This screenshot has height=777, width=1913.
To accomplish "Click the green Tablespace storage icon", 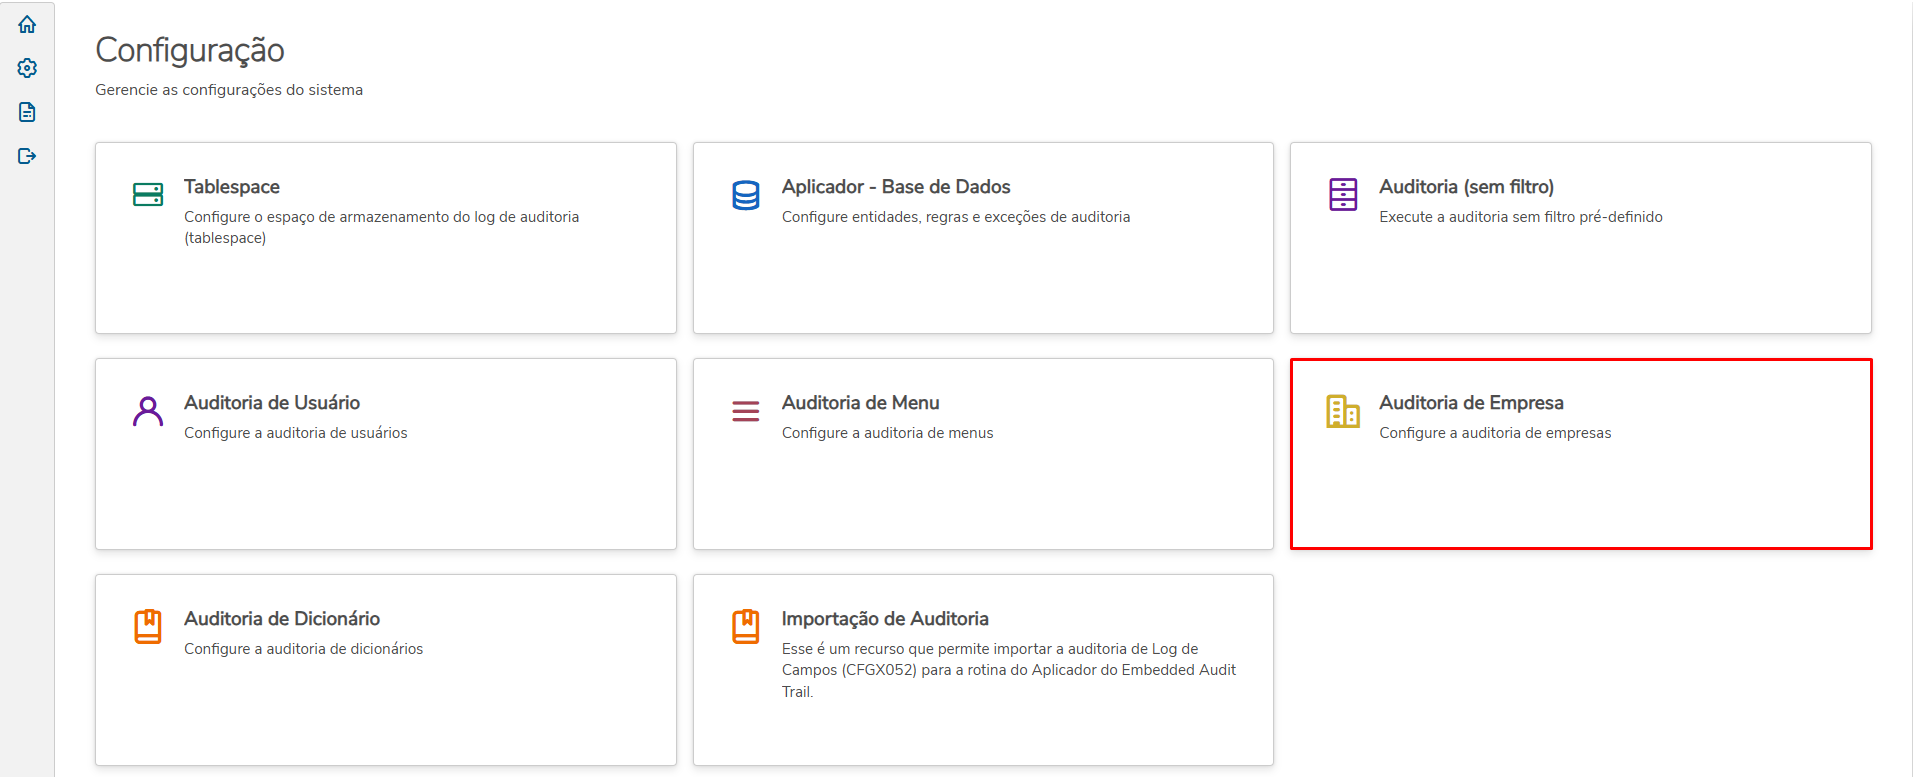I will point(148,194).
